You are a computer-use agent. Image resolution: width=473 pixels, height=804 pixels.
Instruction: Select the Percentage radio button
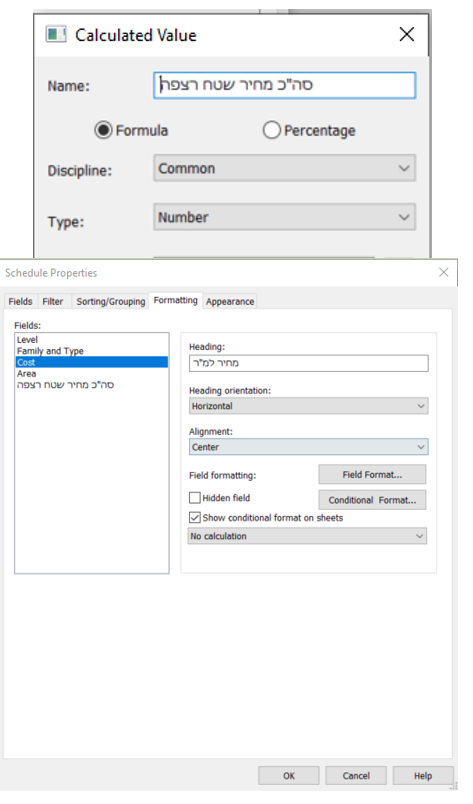pyautogui.click(x=271, y=130)
